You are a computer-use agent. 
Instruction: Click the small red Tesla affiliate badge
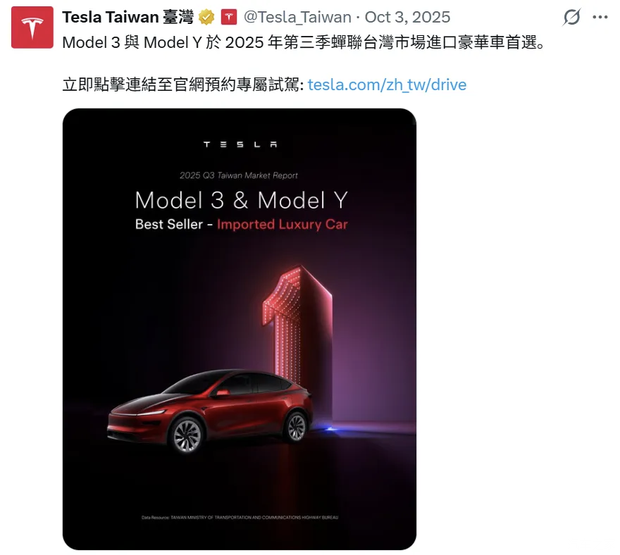click(x=229, y=17)
